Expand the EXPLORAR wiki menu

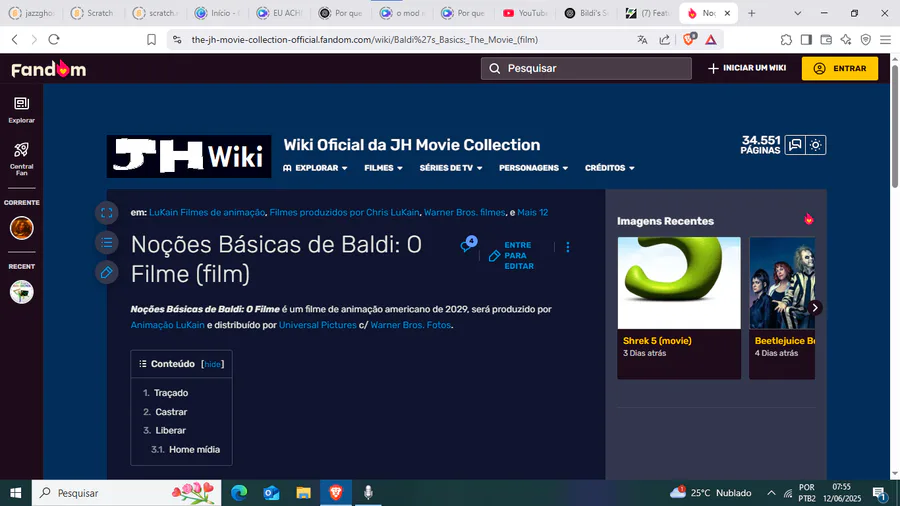[x=315, y=168]
